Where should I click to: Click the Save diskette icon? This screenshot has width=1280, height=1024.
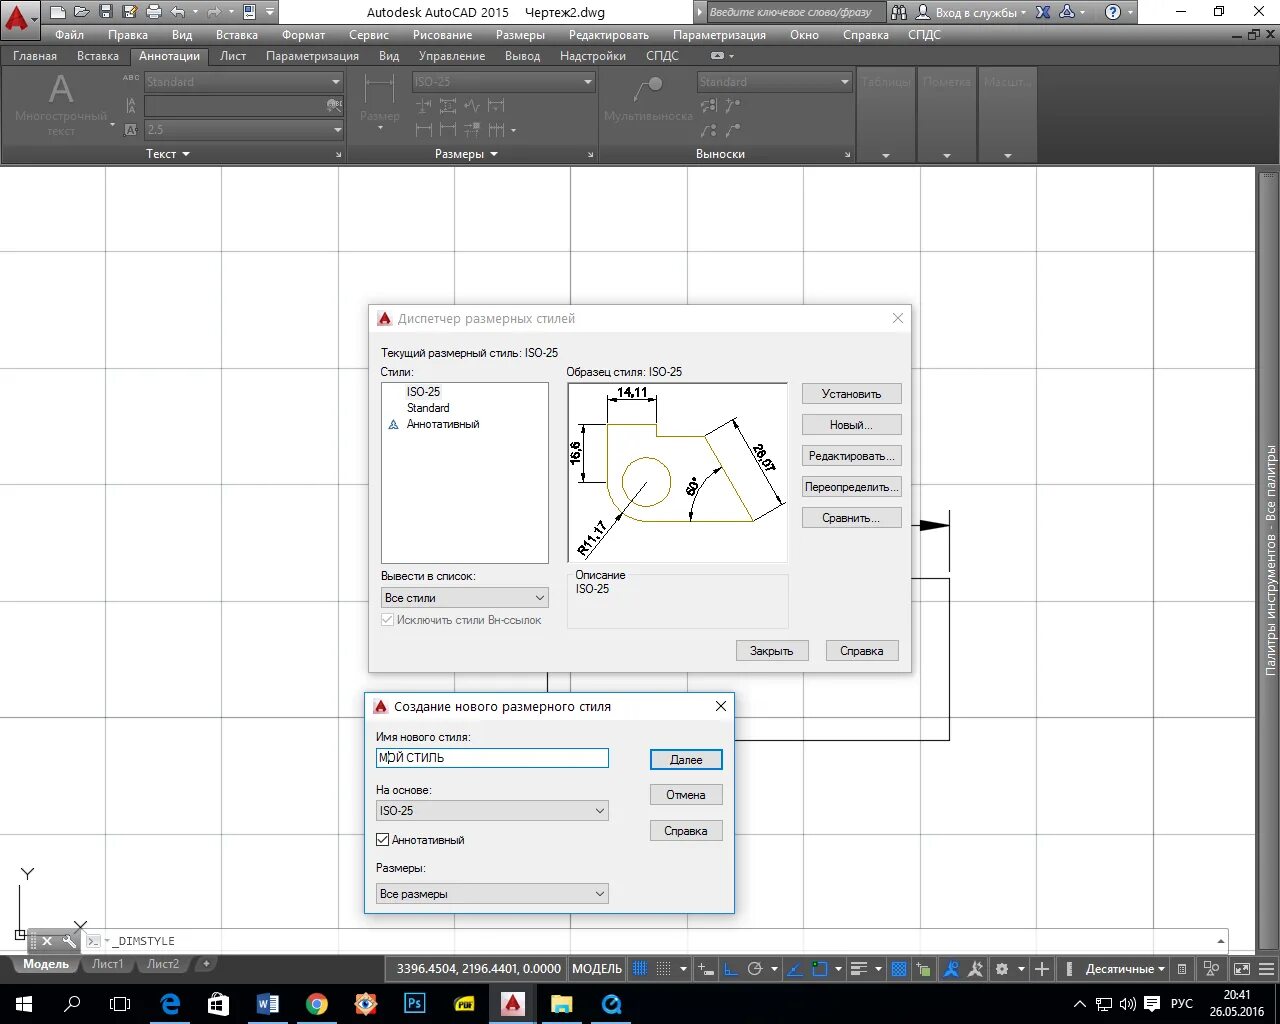coord(105,12)
